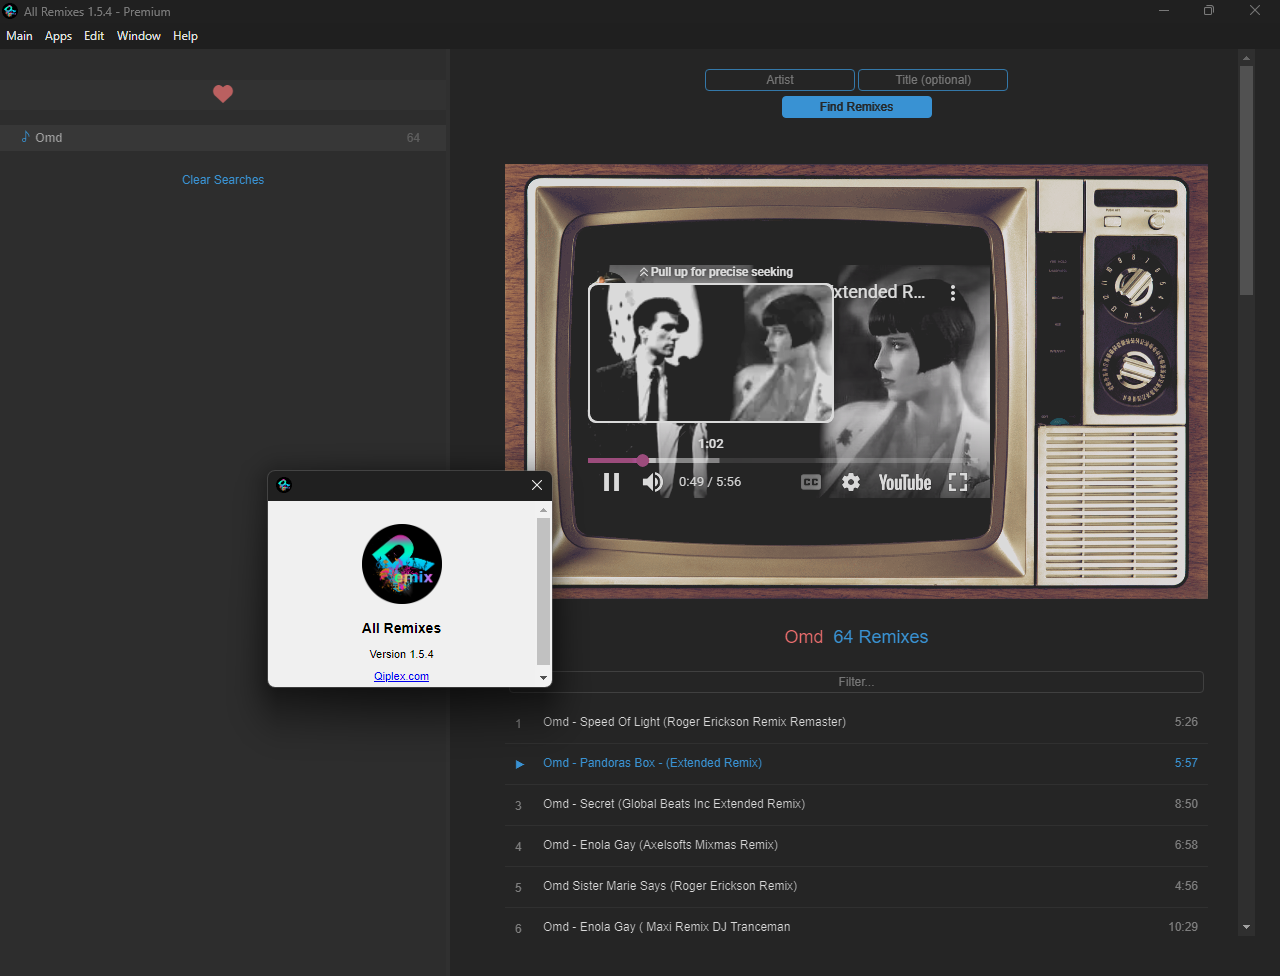The height and width of the screenshot is (976, 1280).
Task: Focus the Artist input field
Action: coord(780,80)
